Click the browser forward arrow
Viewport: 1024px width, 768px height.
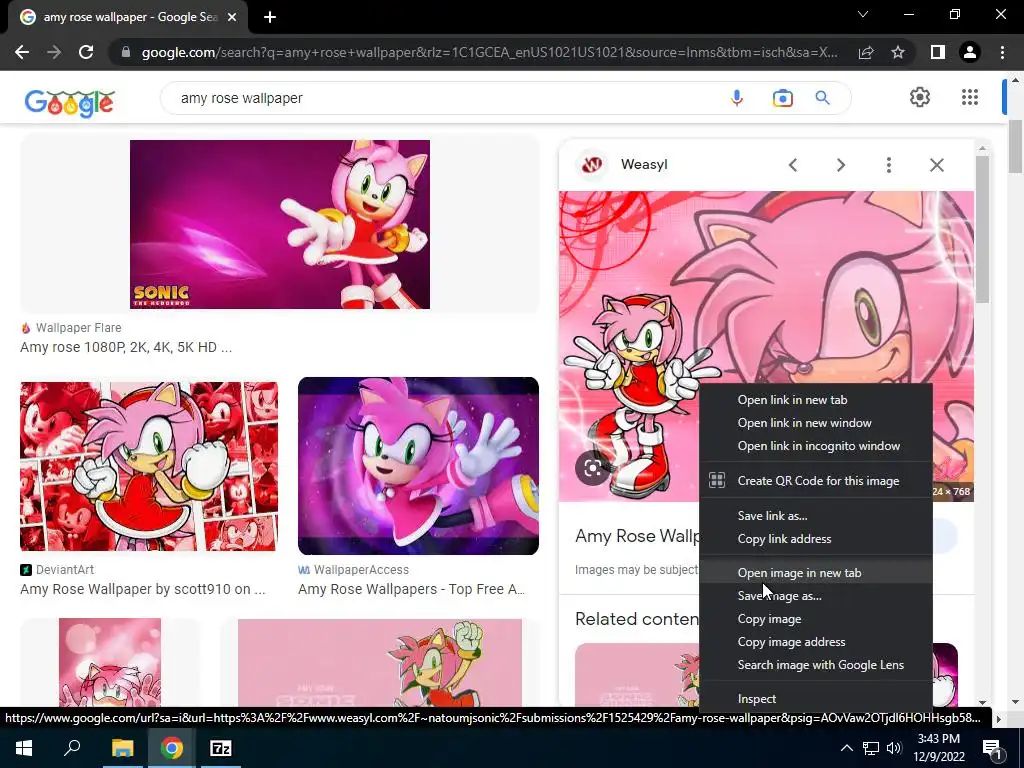pyautogui.click(x=54, y=52)
